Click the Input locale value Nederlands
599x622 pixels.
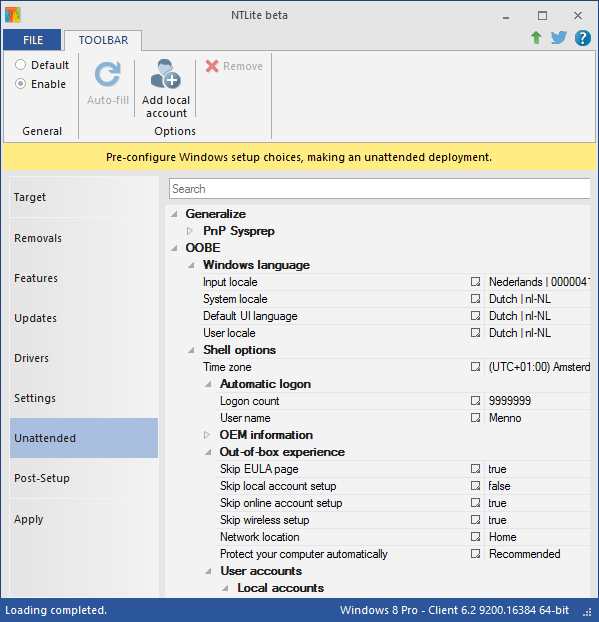point(539,282)
